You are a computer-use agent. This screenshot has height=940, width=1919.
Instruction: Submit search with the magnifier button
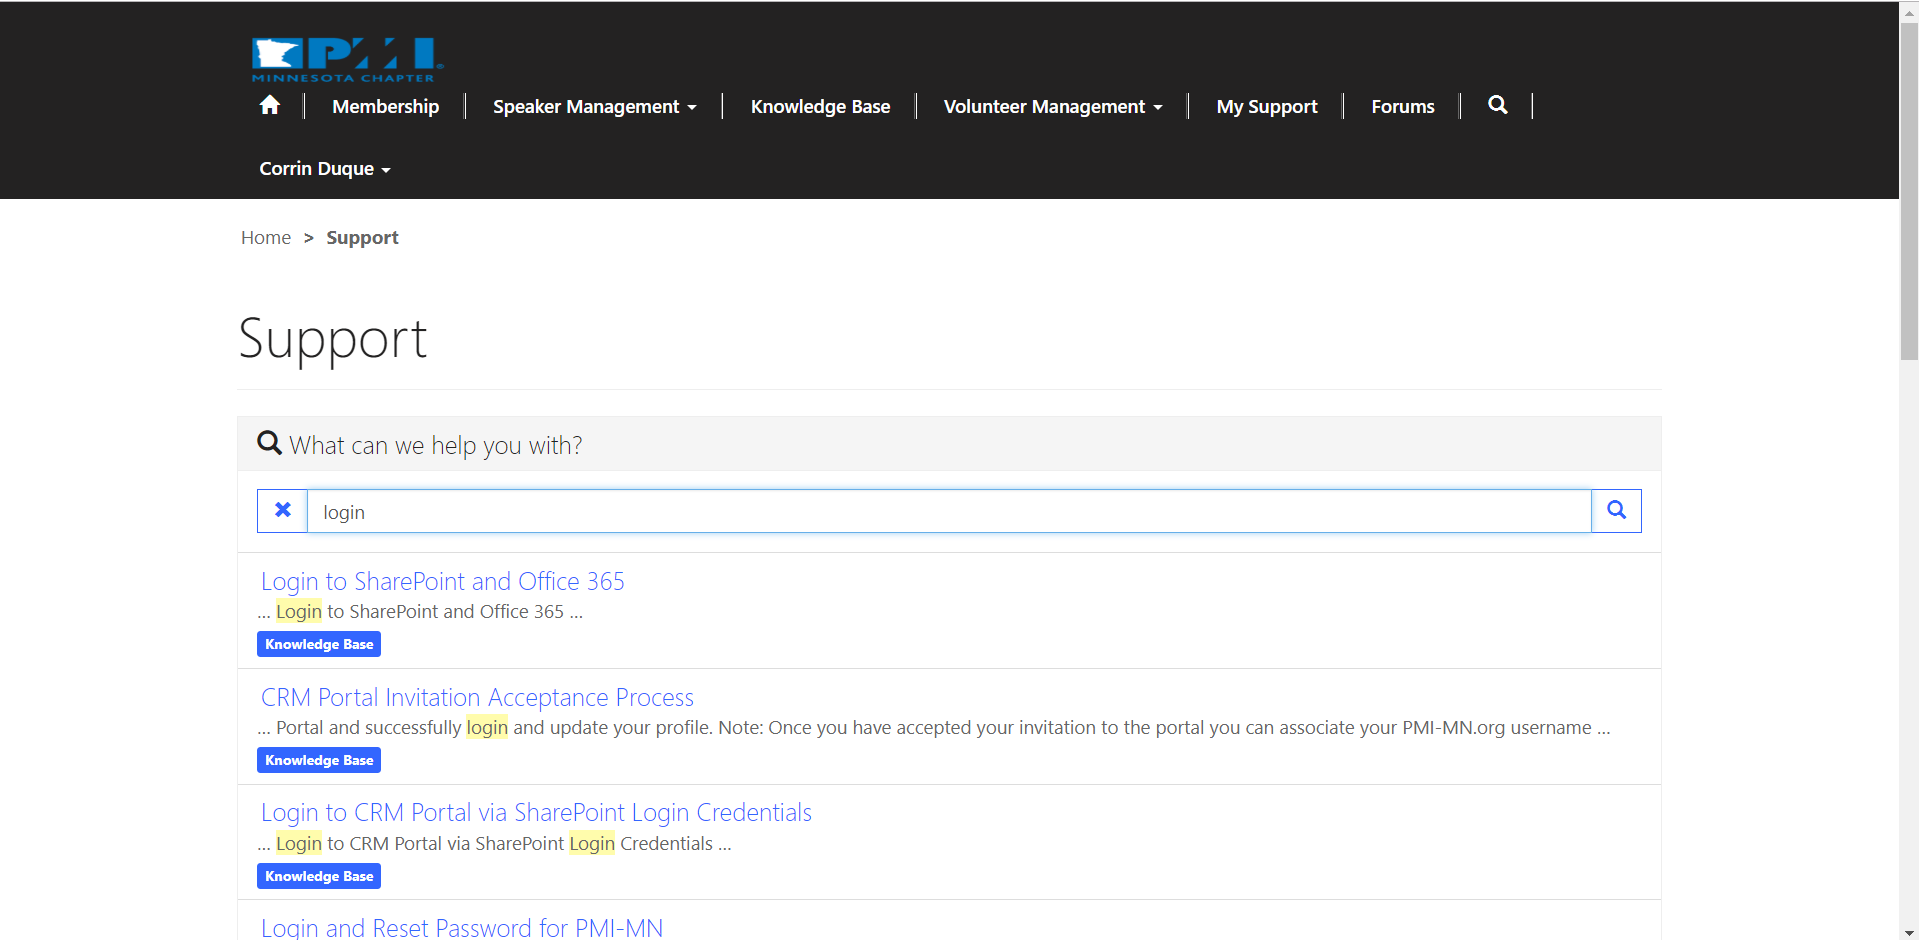[1616, 511]
